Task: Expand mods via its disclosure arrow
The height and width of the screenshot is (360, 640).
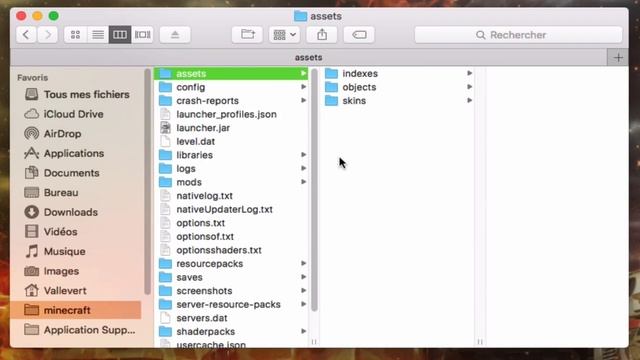Action: (303, 182)
